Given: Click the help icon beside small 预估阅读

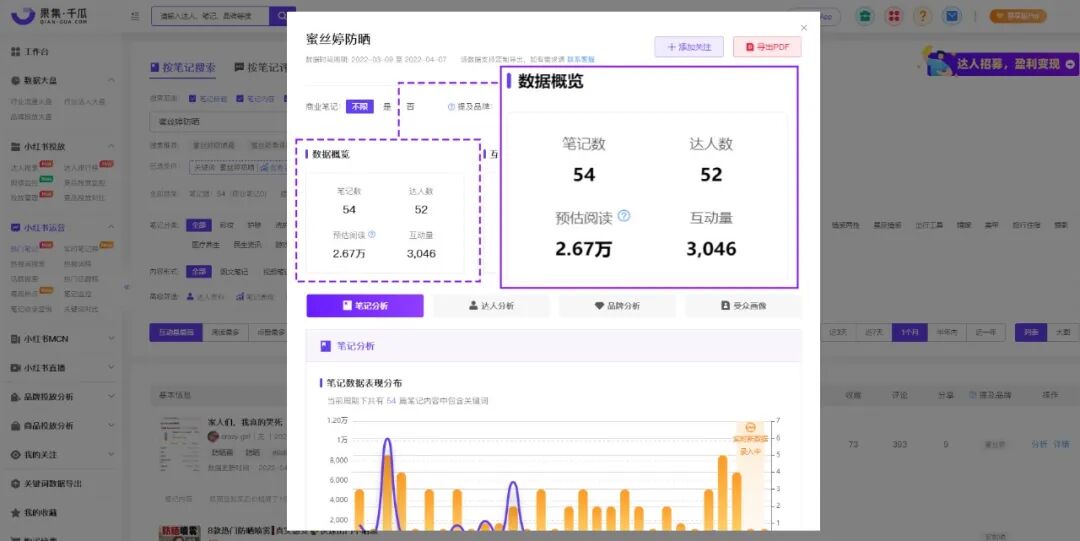Looking at the screenshot, I should (x=372, y=234).
